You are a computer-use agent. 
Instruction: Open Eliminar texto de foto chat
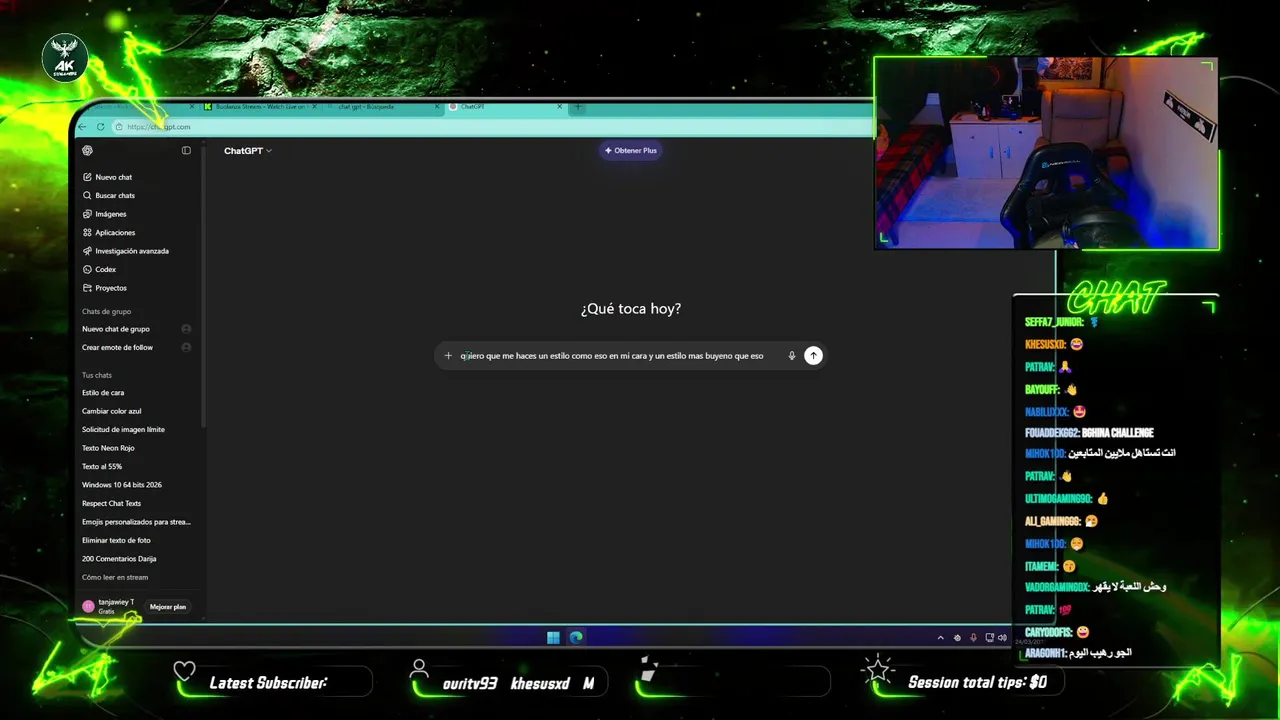[x=116, y=541]
